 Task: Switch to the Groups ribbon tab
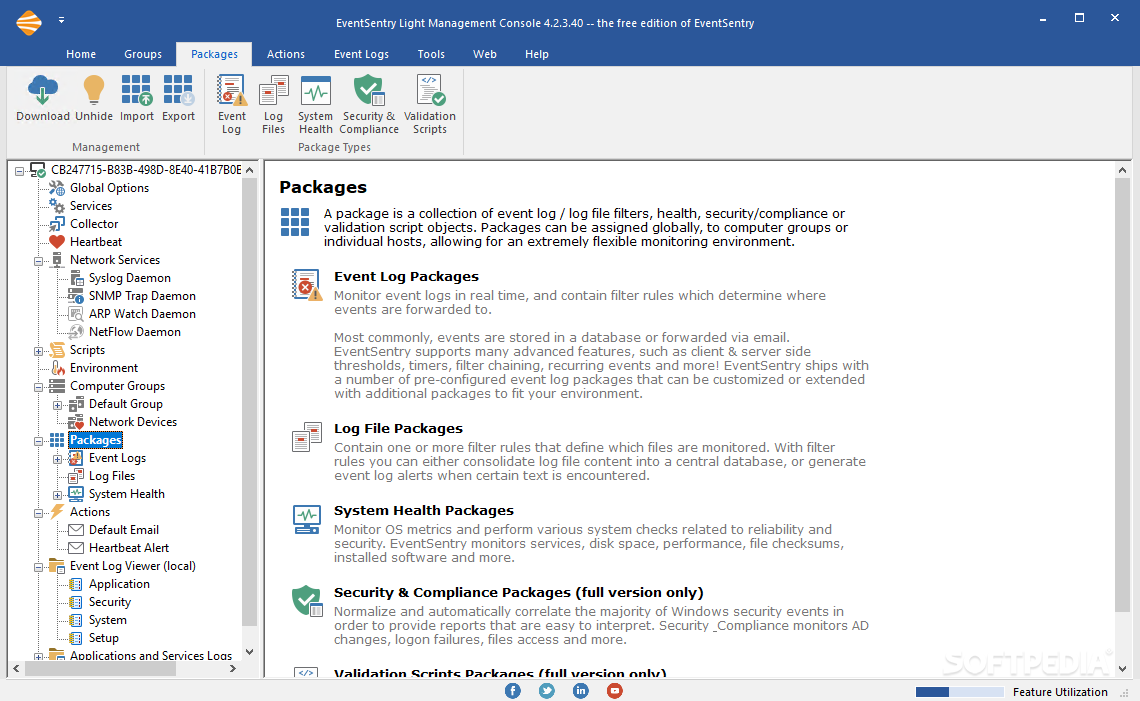(x=142, y=54)
